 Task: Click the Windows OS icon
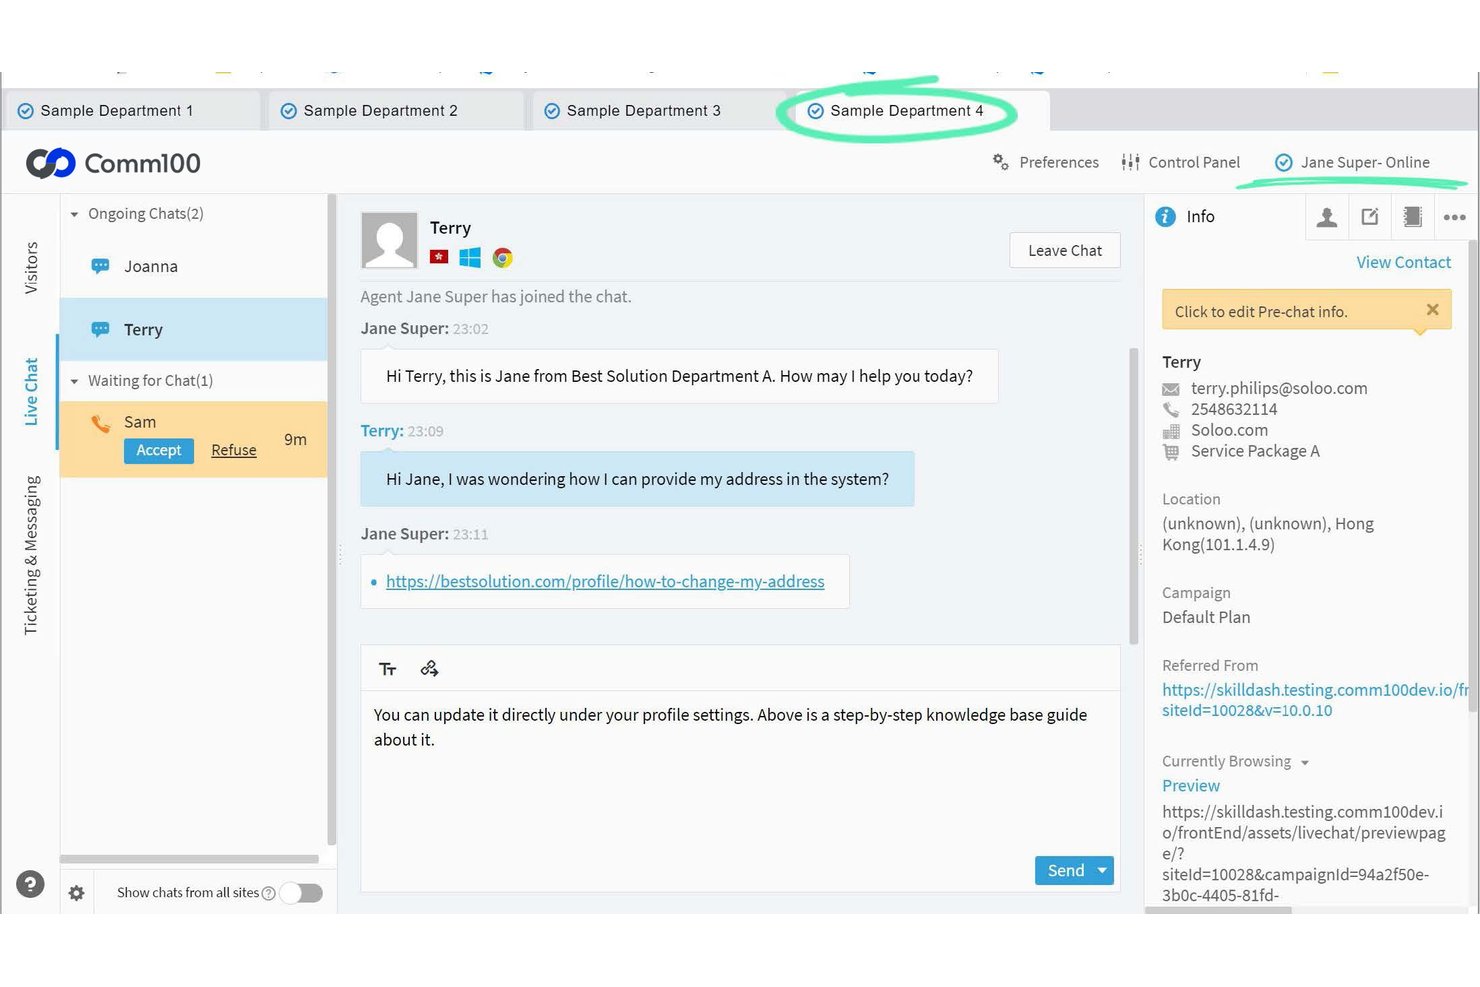pyautogui.click(x=470, y=257)
